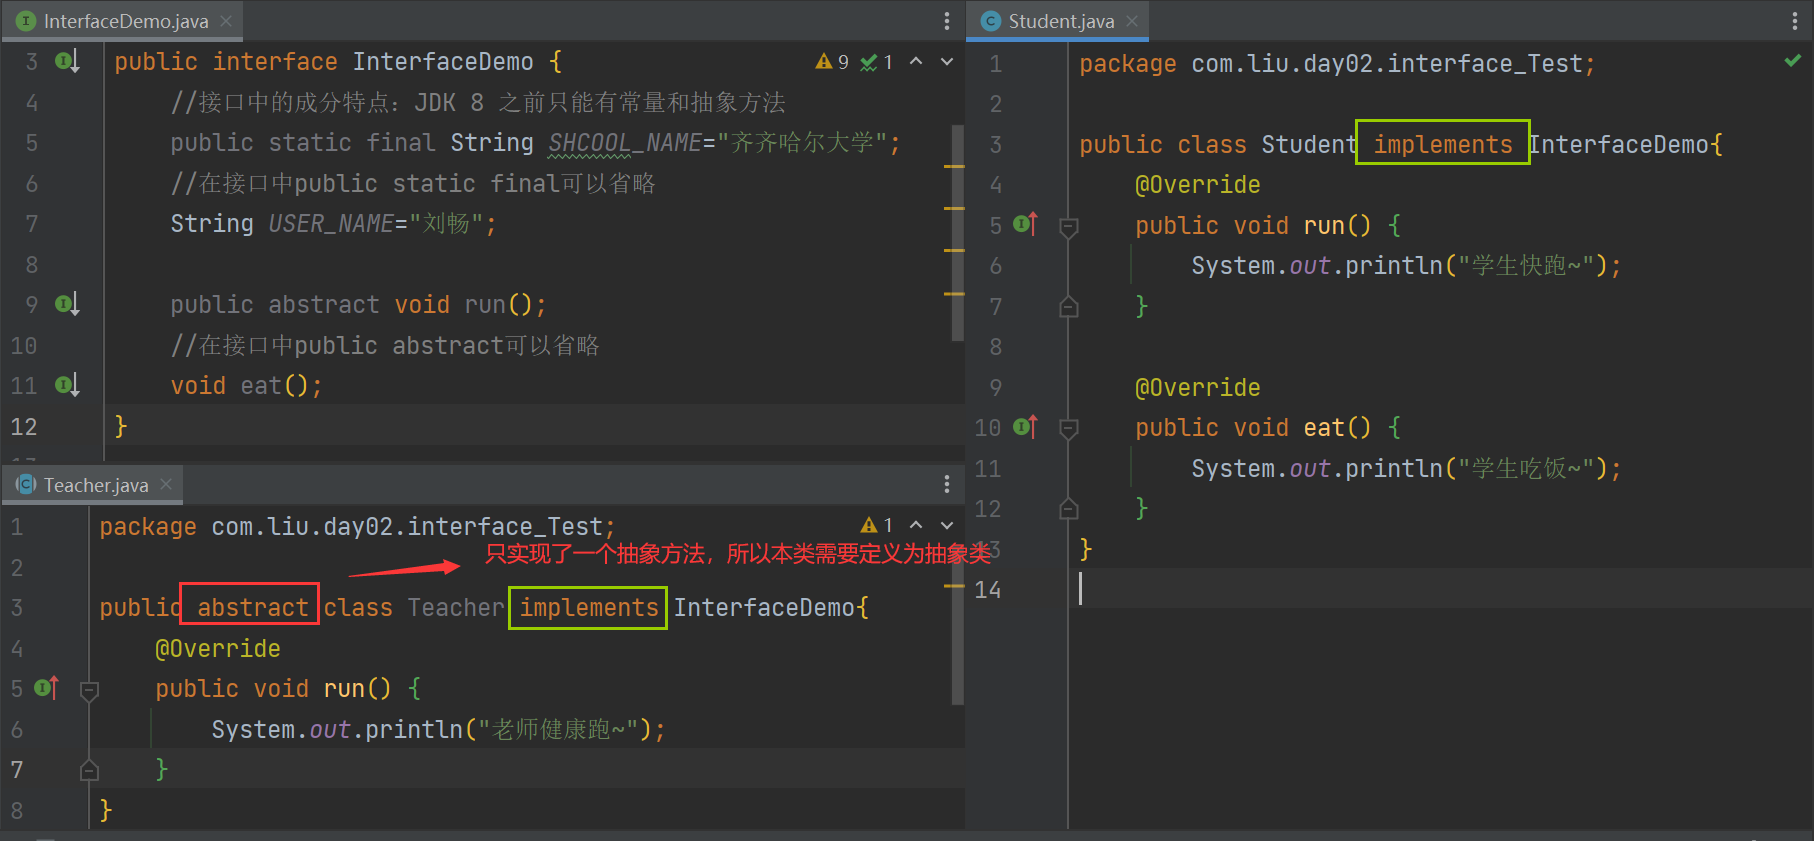Open tab options menu in InterfaceDemo pane
The height and width of the screenshot is (841, 1814).
(x=947, y=21)
